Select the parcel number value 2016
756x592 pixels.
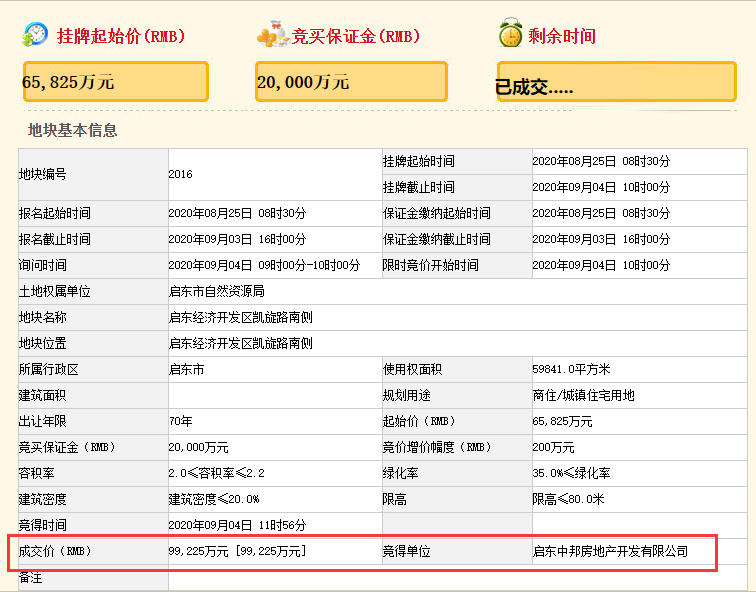coord(180,174)
